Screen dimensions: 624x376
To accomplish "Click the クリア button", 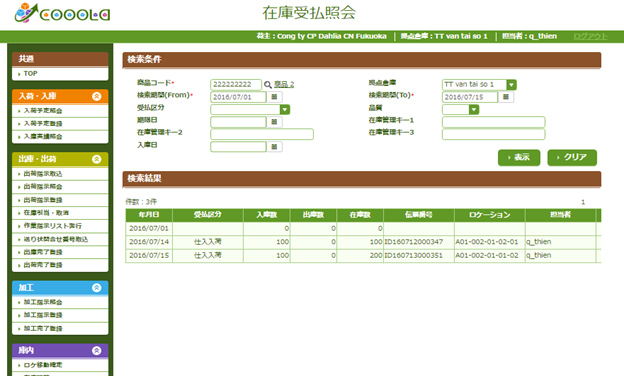I will (572, 158).
